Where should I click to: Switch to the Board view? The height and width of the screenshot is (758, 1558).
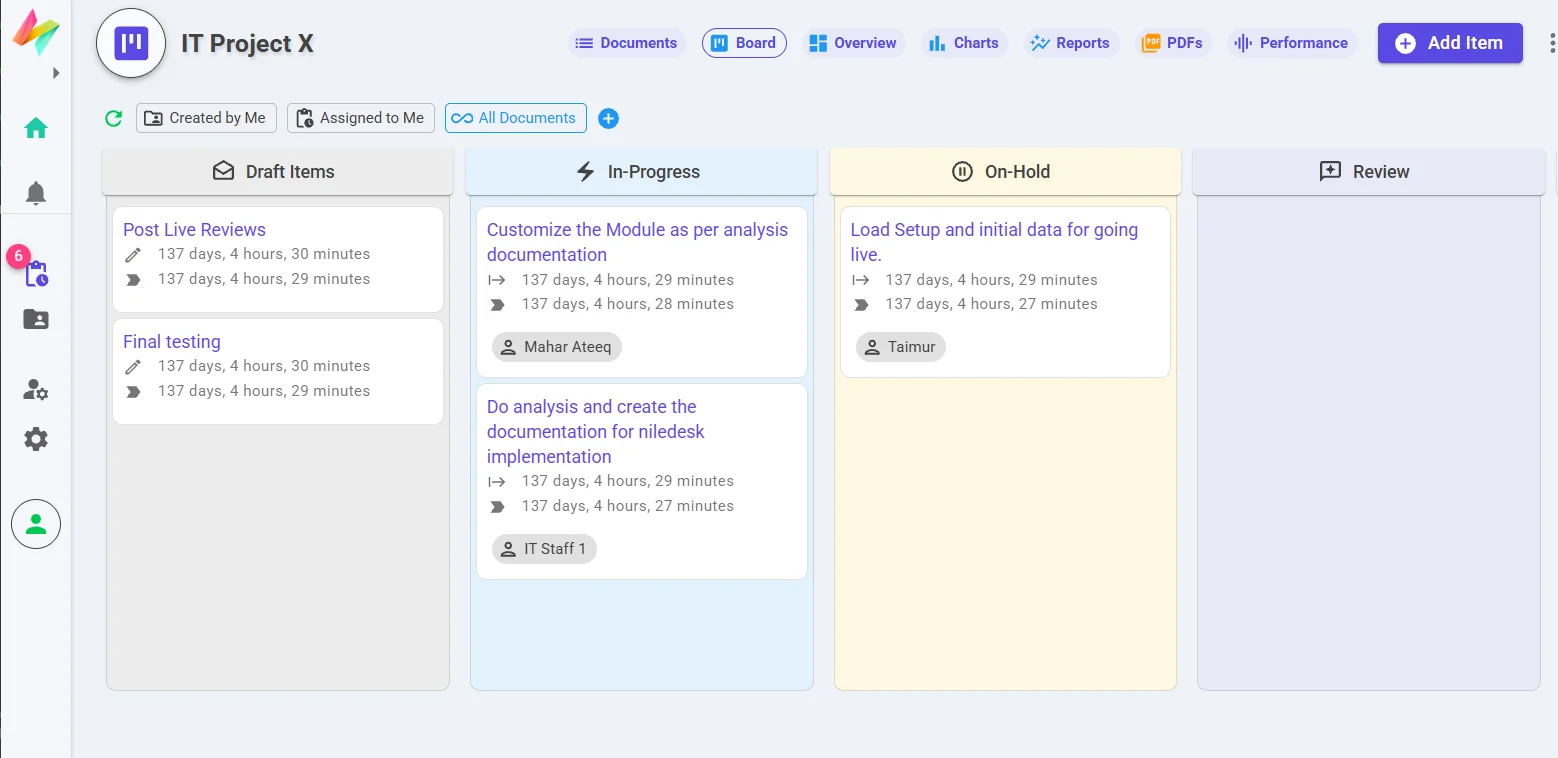744,43
